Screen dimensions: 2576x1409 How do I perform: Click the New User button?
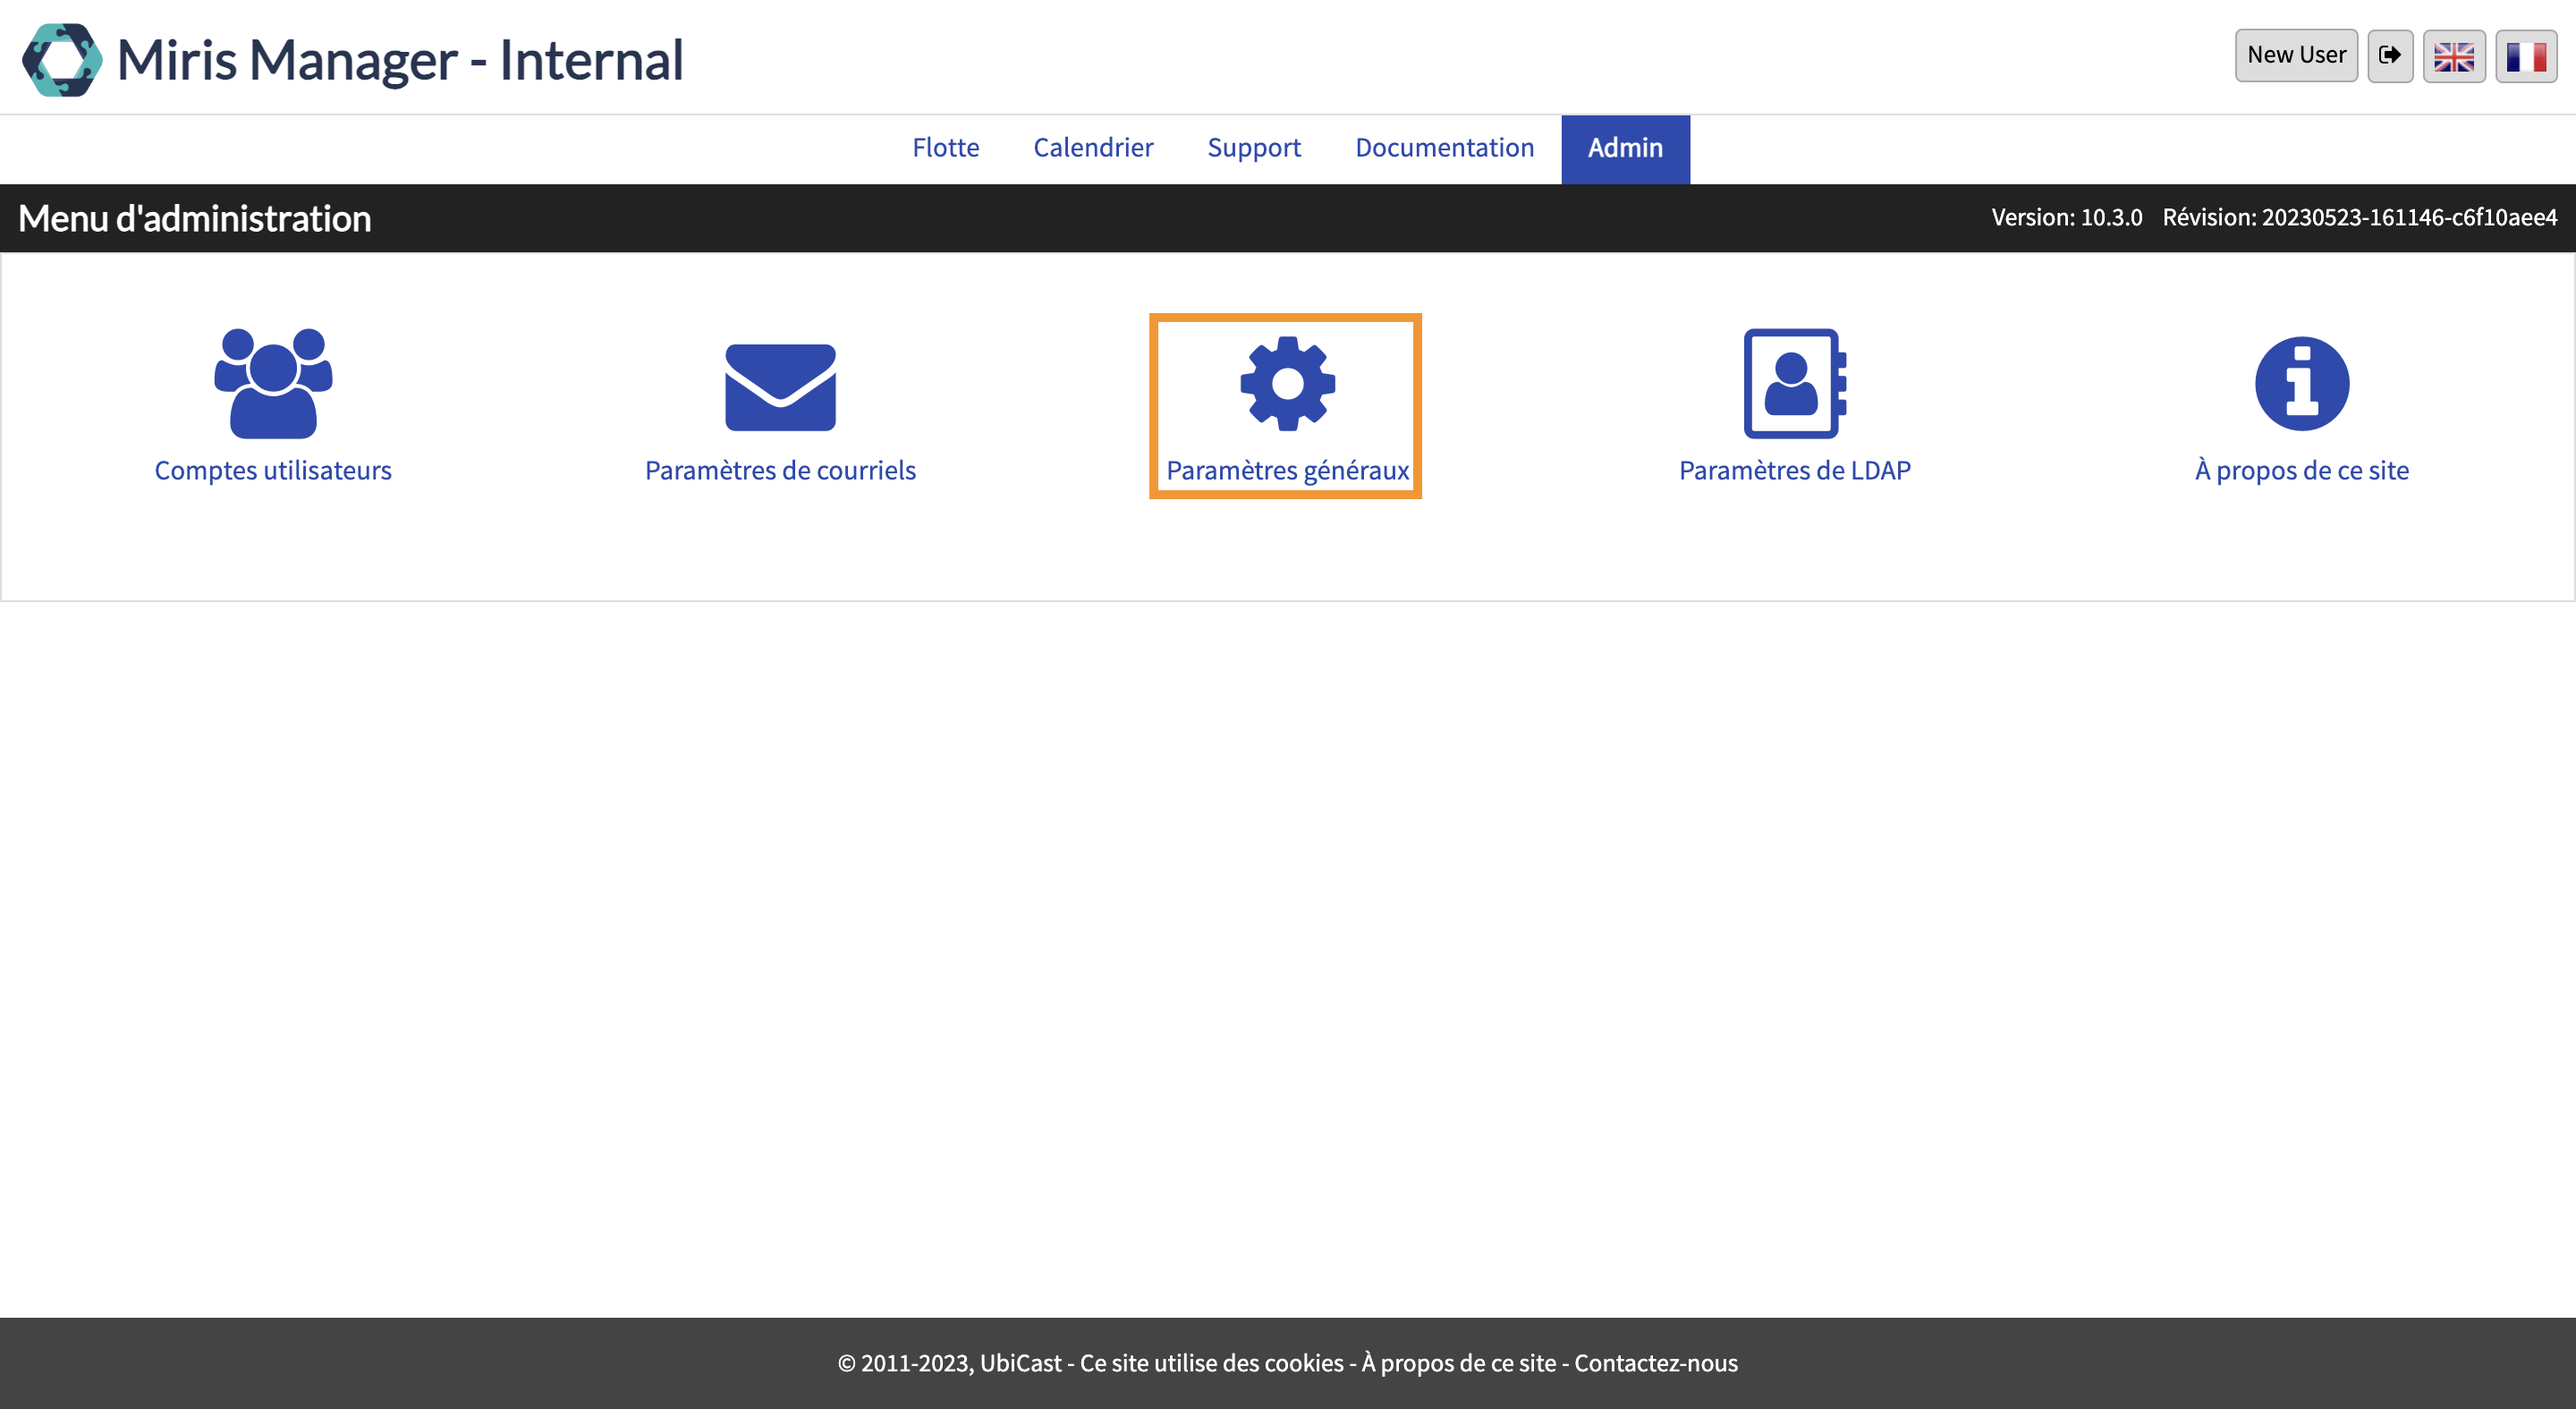pyautogui.click(x=2296, y=55)
